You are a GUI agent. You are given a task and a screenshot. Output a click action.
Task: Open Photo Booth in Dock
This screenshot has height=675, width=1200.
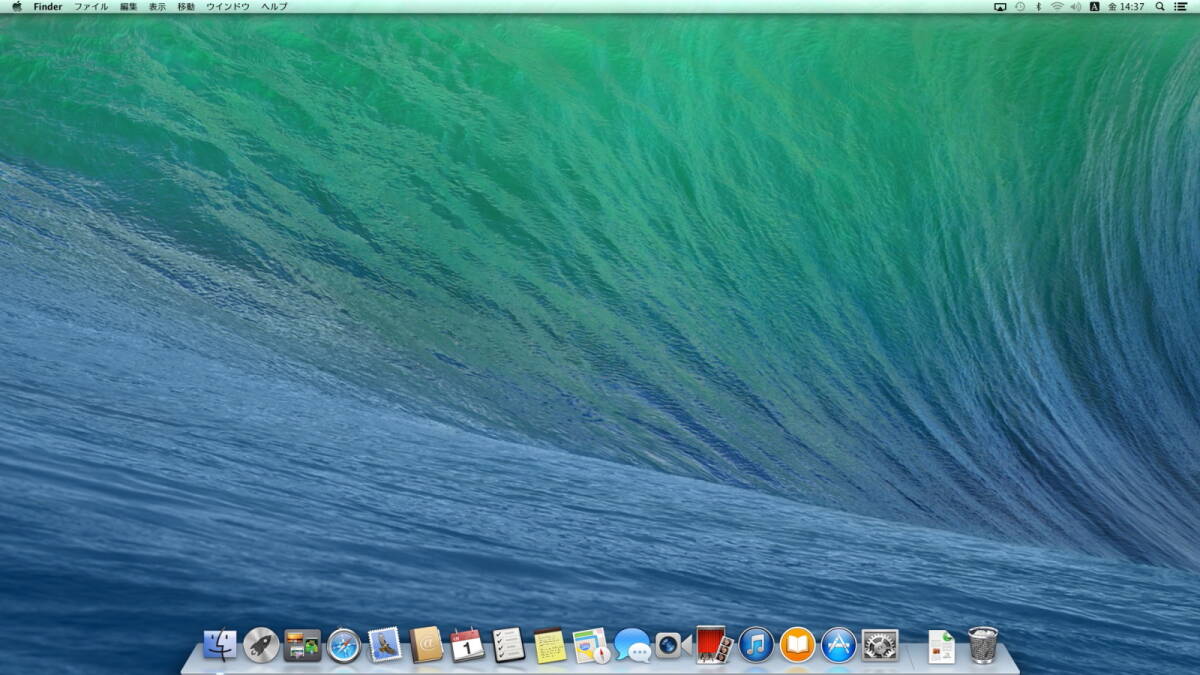[715, 645]
